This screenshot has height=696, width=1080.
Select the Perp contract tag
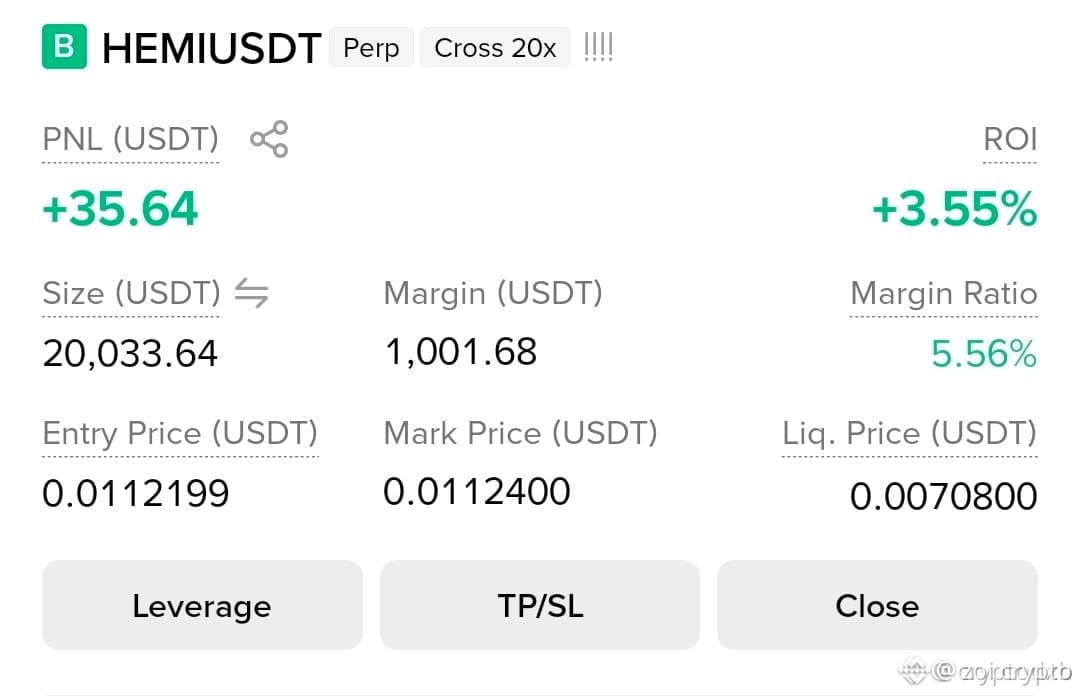371,48
